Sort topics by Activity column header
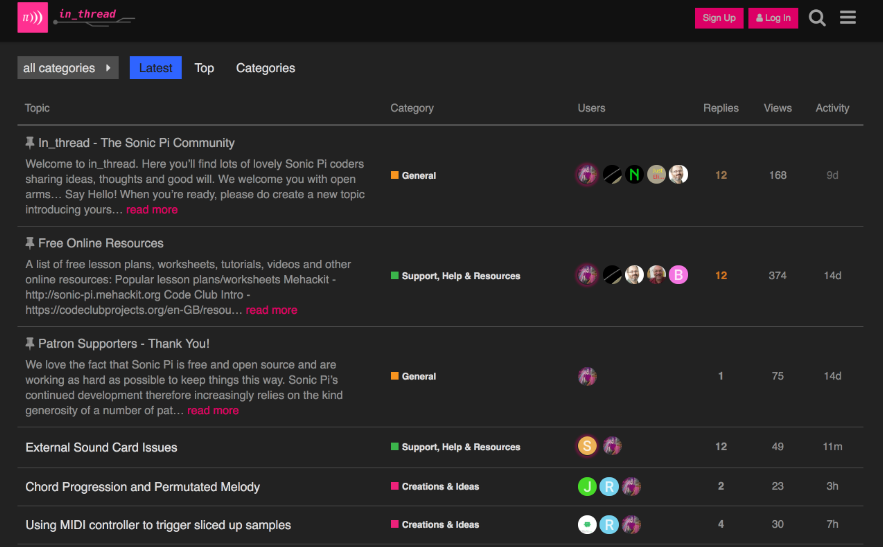This screenshot has height=547, width=883. [832, 108]
